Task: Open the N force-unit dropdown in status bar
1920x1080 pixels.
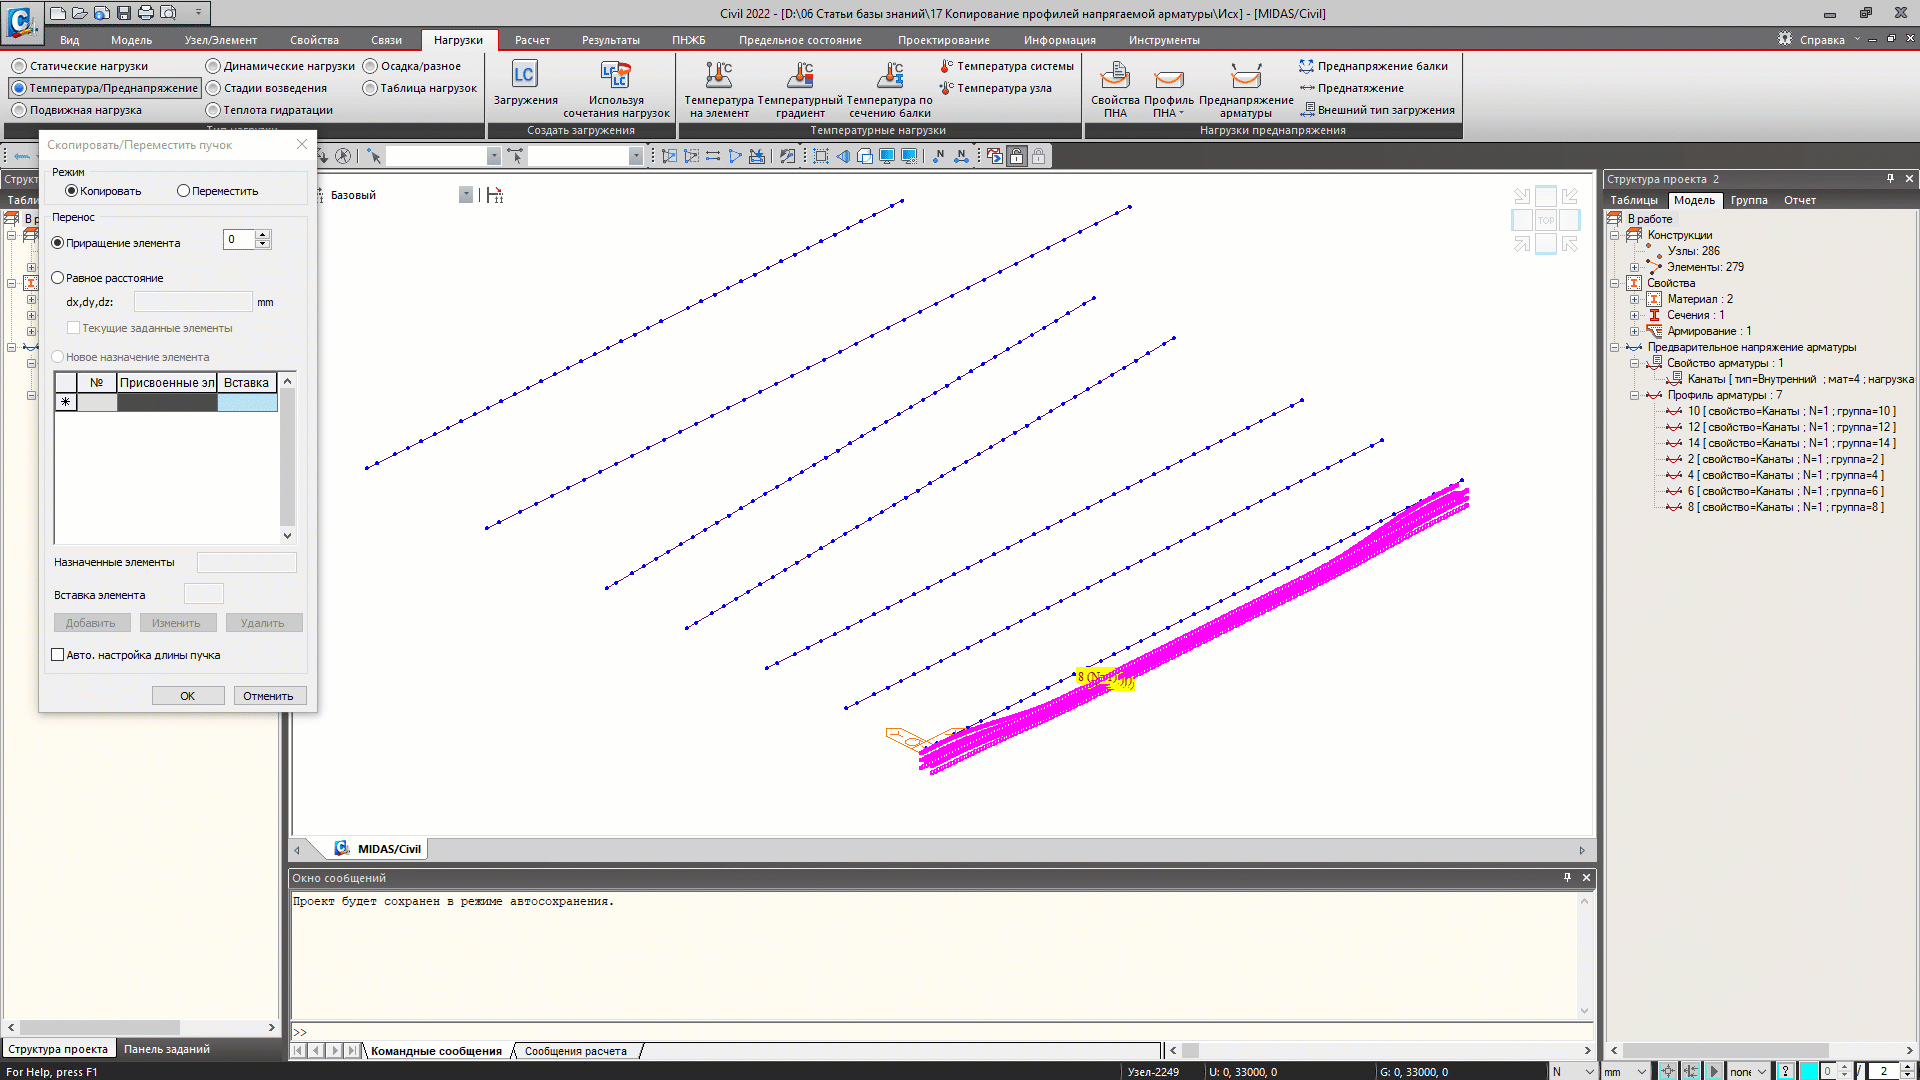Action: (x=1590, y=1071)
